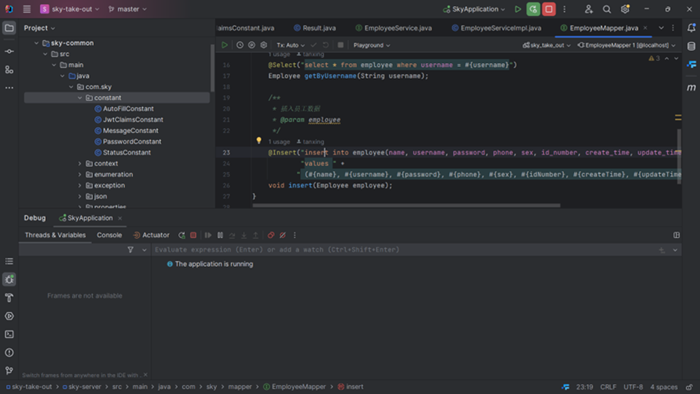Switch to Console tab

(109, 235)
